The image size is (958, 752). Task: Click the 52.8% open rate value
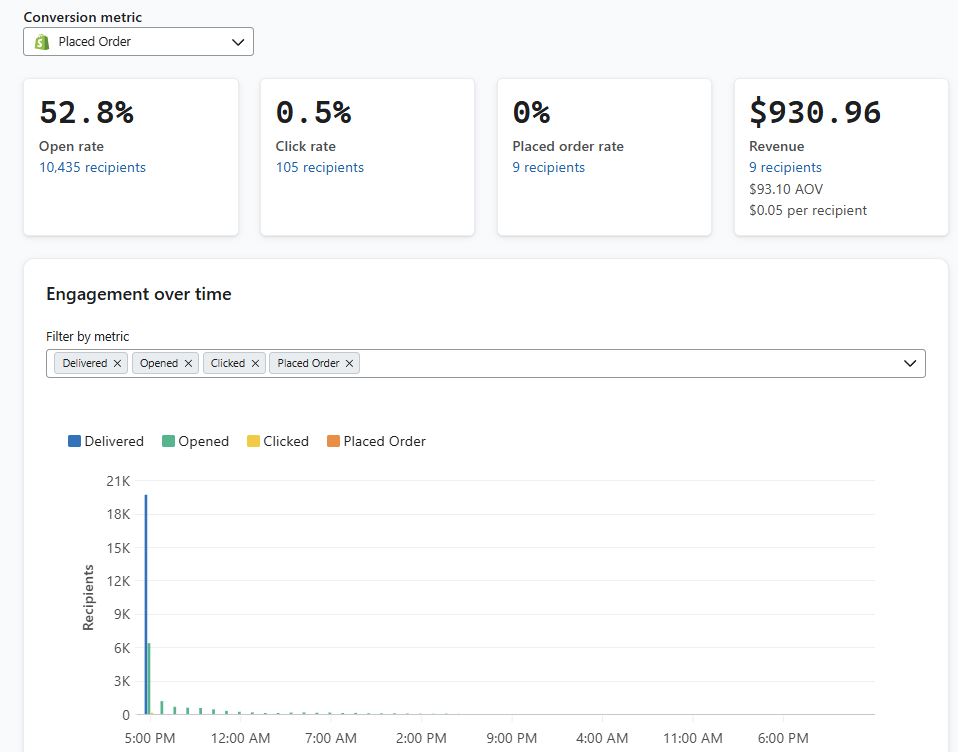[86, 112]
